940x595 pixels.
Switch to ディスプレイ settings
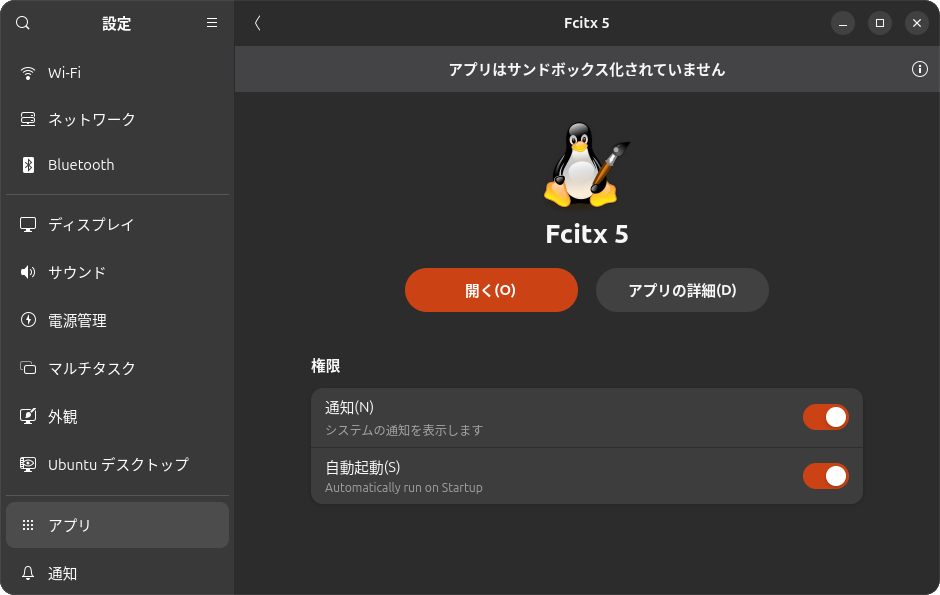pyautogui.click(x=118, y=225)
